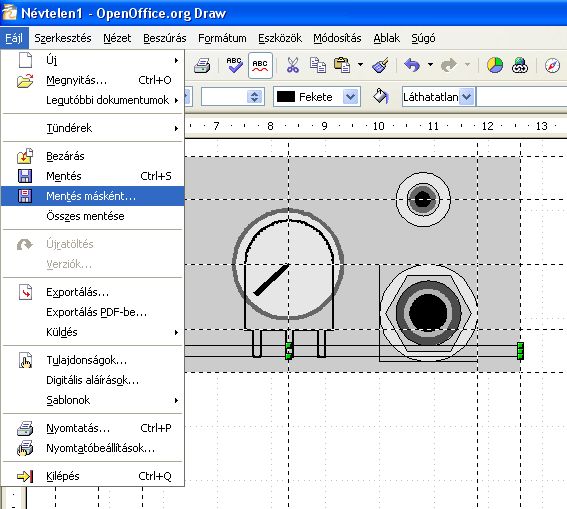Click the Cut scissors icon
This screenshot has height=509, width=567.
pyautogui.click(x=293, y=65)
